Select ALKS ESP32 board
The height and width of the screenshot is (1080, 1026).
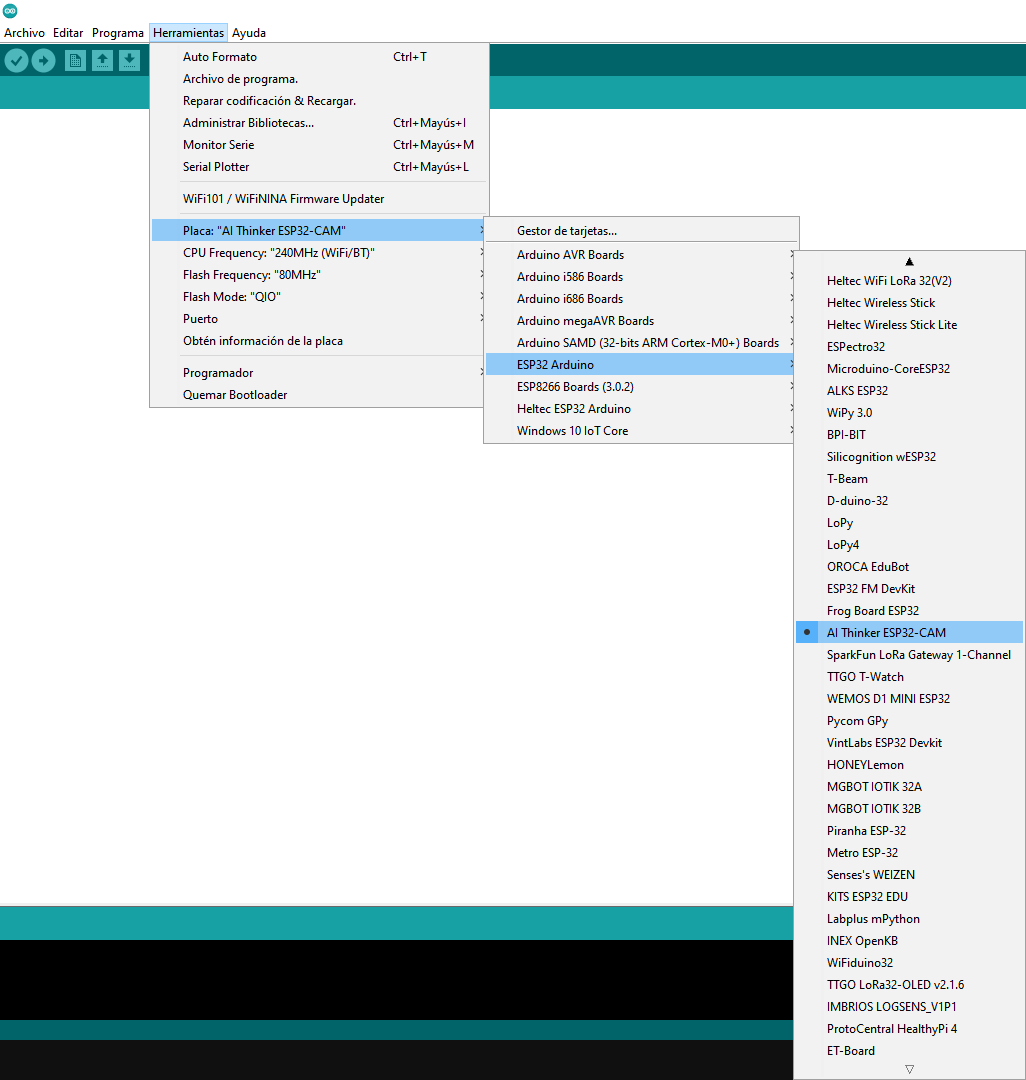coord(909,391)
